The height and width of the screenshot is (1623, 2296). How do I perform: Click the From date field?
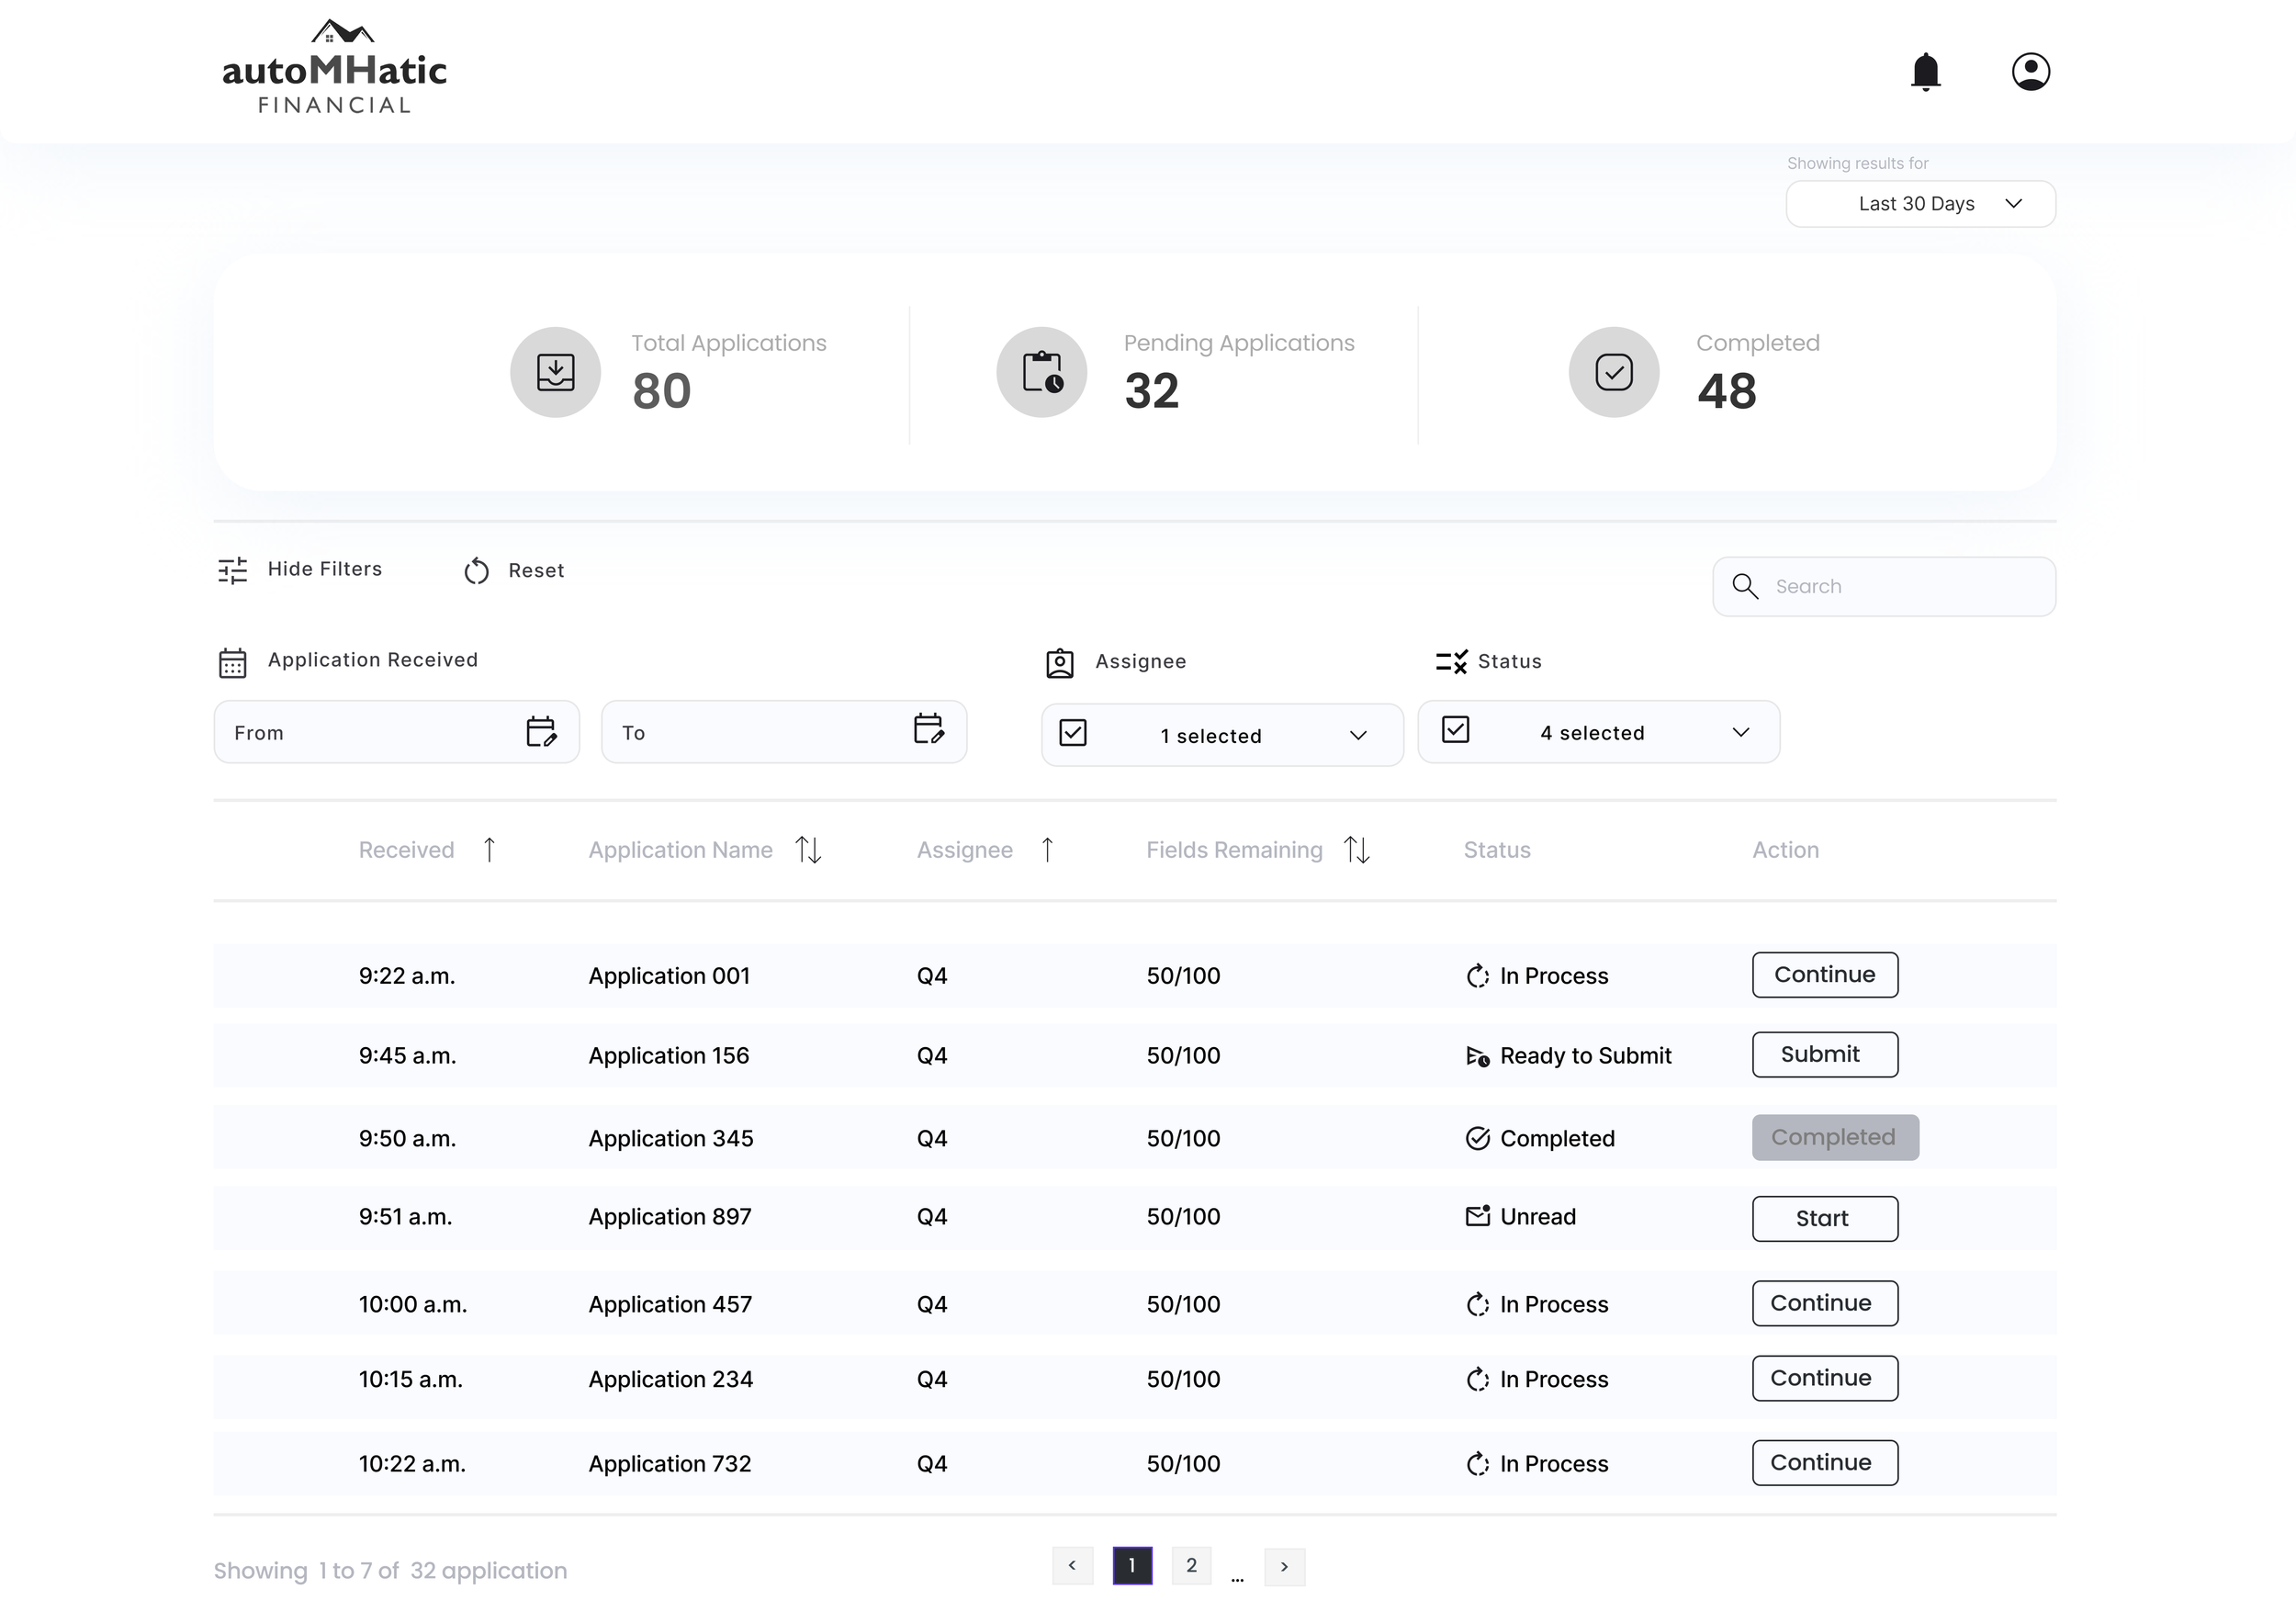[x=396, y=732]
